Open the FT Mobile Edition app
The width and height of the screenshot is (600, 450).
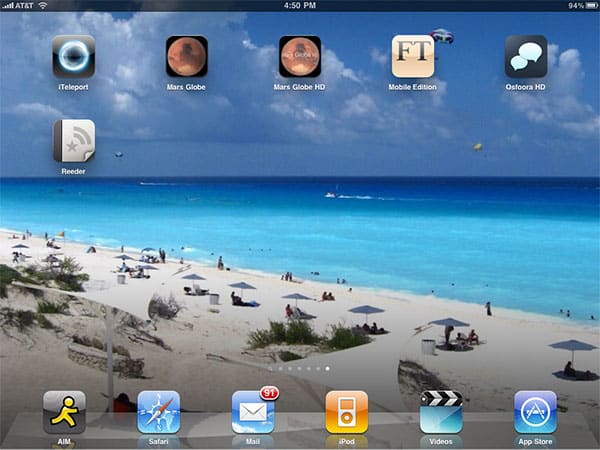[413, 57]
